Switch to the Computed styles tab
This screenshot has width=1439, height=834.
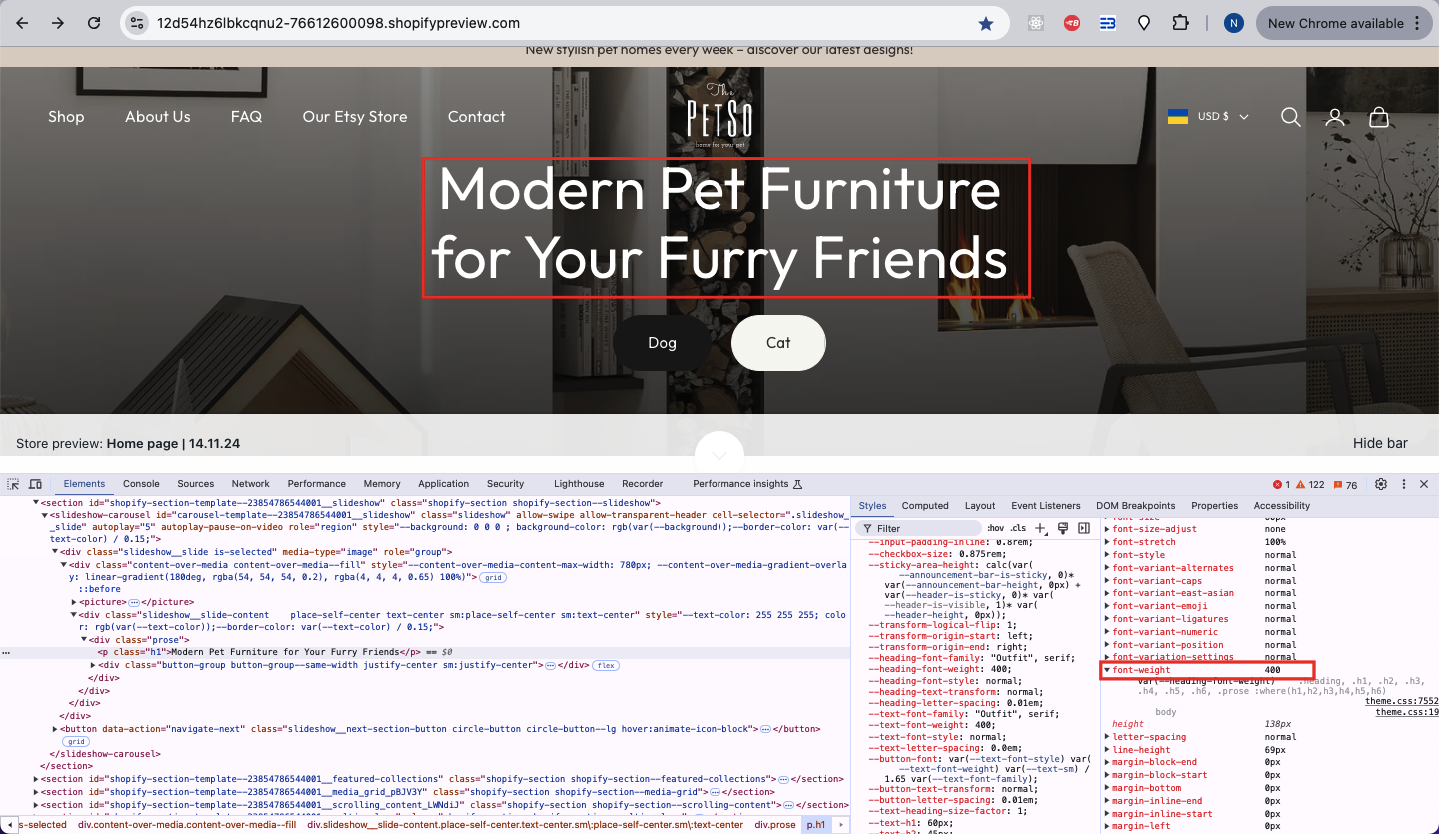[925, 506]
